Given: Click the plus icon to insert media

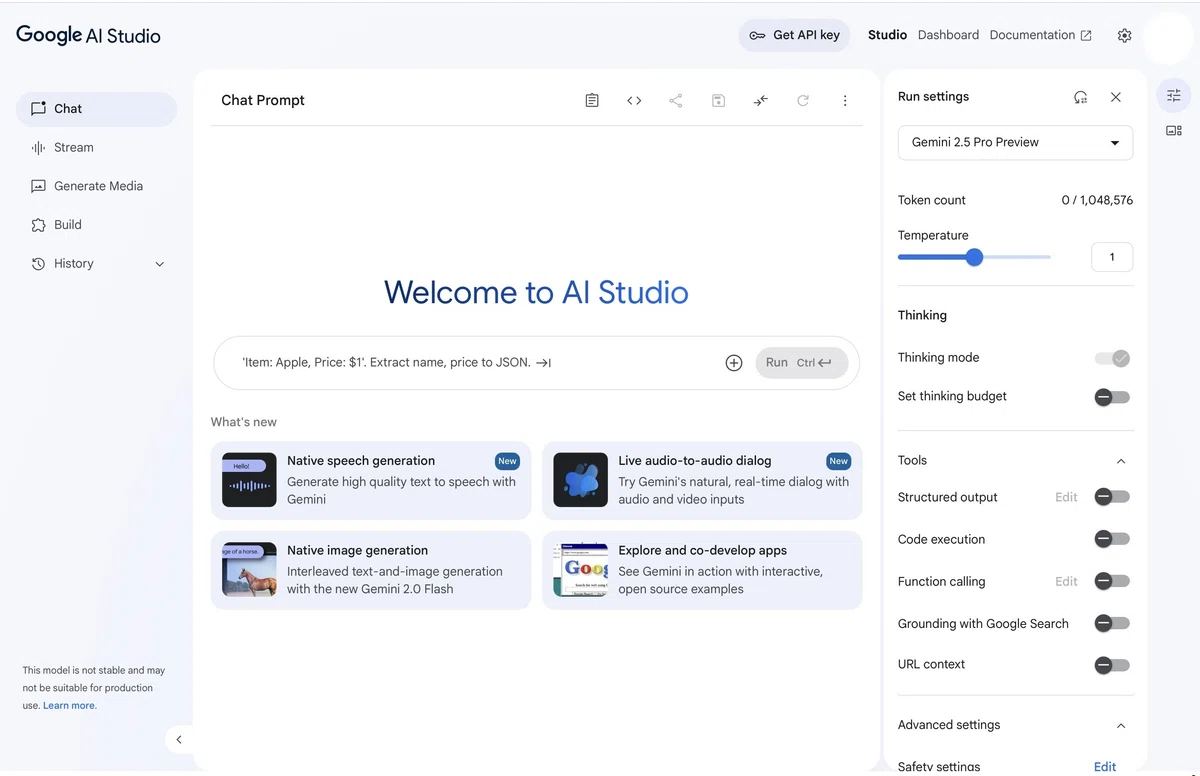Looking at the screenshot, I should [x=734, y=363].
